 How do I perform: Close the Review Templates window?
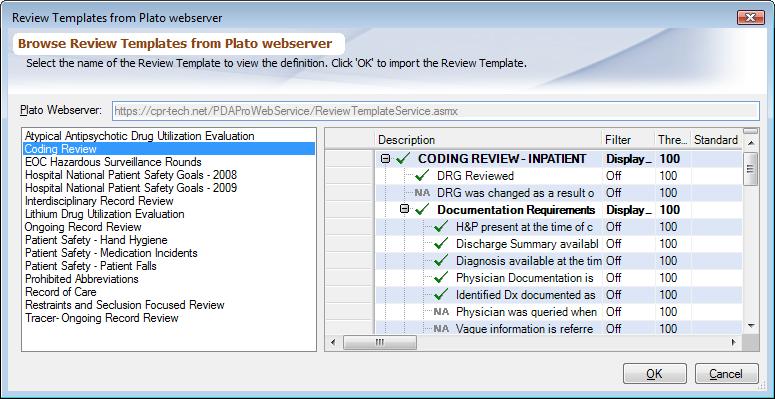click(751, 18)
